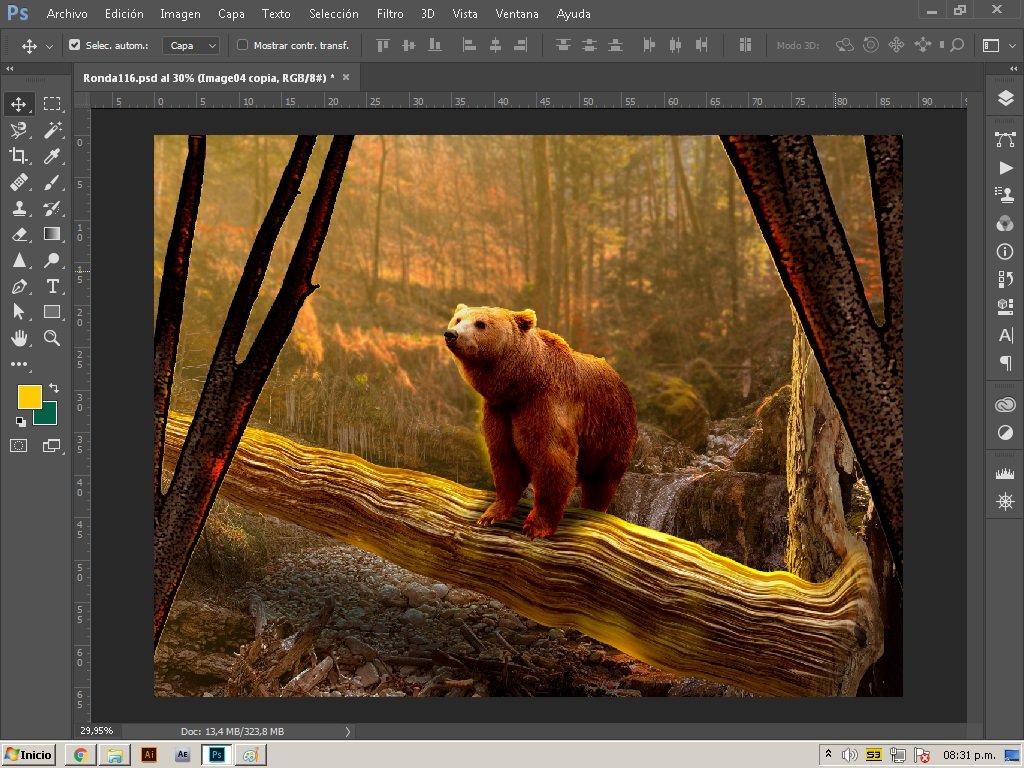This screenshot has width=1024, height=768.
Task: Open the Filtro menu
Action: coord(390,14)
